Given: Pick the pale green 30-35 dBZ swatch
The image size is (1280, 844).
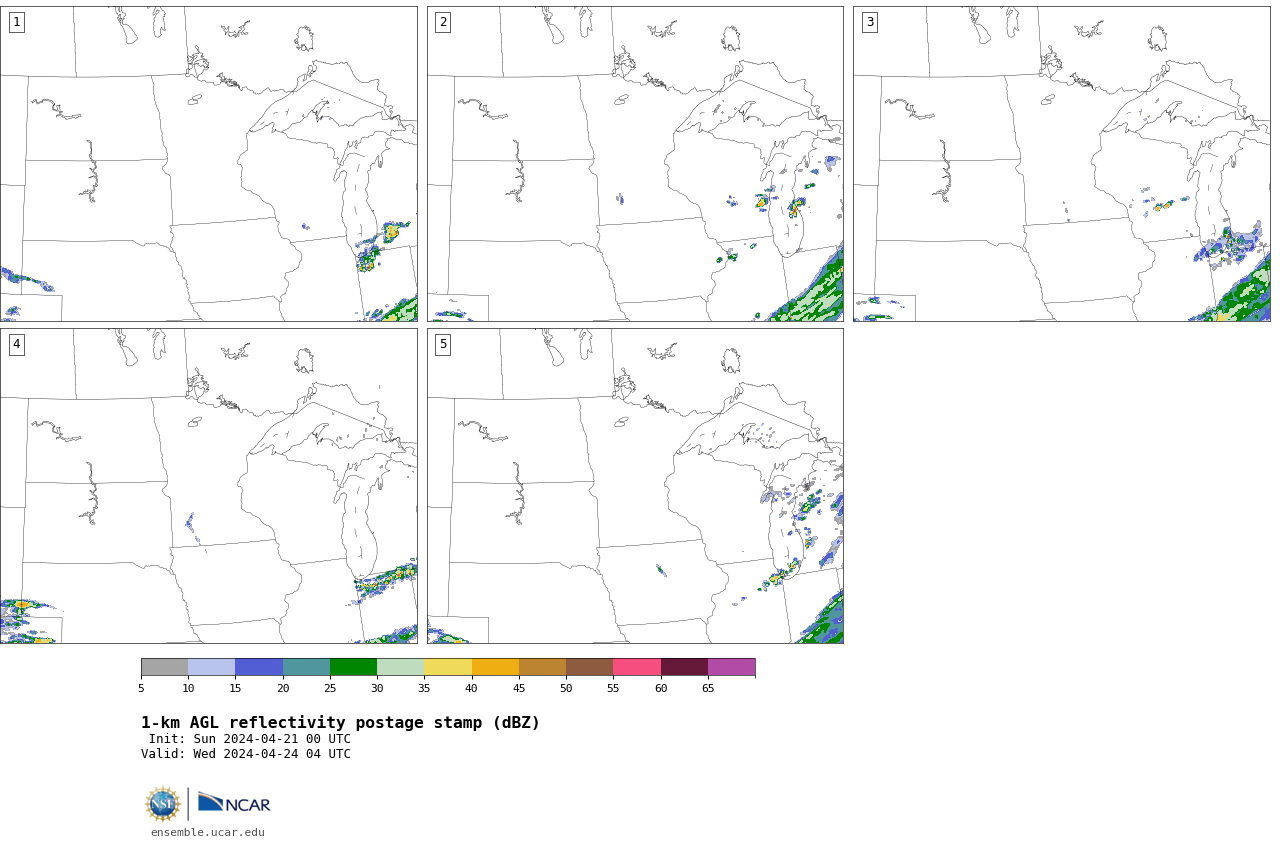Looking at the screenshot, I should coord(400,667).
